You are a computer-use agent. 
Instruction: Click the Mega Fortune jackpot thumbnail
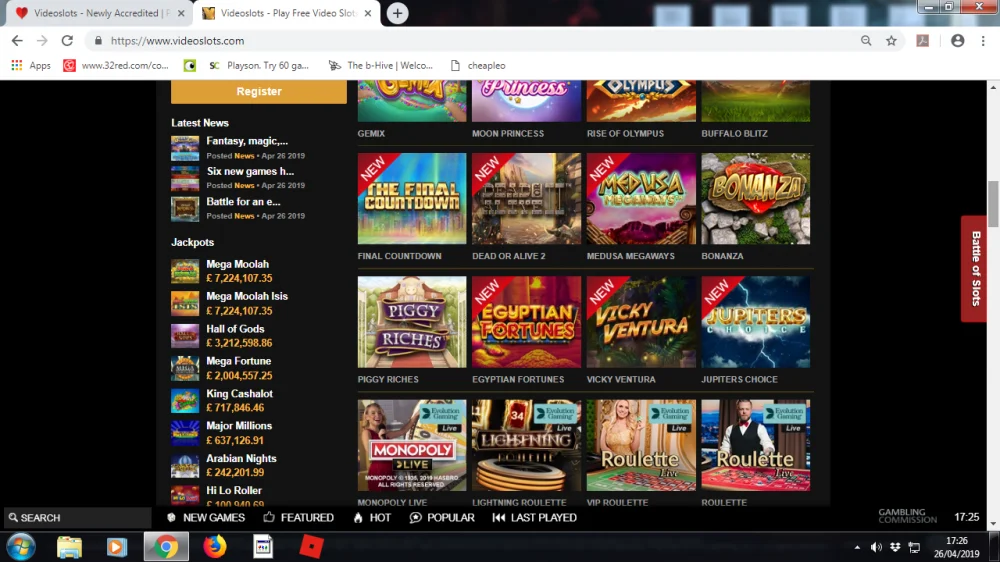tap(185, 368)
